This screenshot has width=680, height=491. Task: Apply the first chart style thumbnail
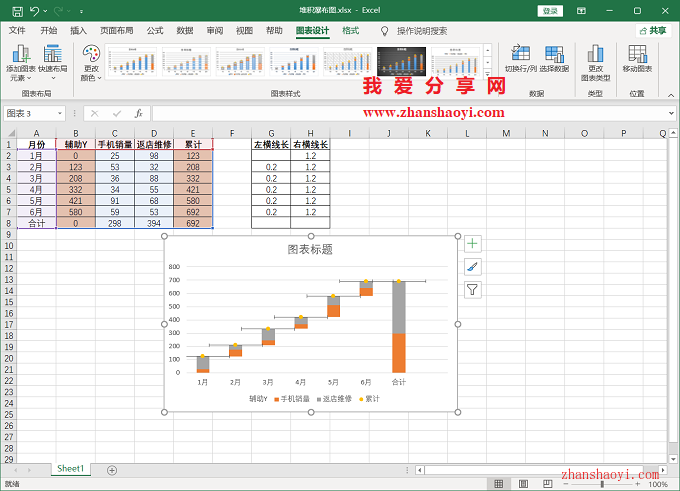pyautogui.click(x=132, y=62)
